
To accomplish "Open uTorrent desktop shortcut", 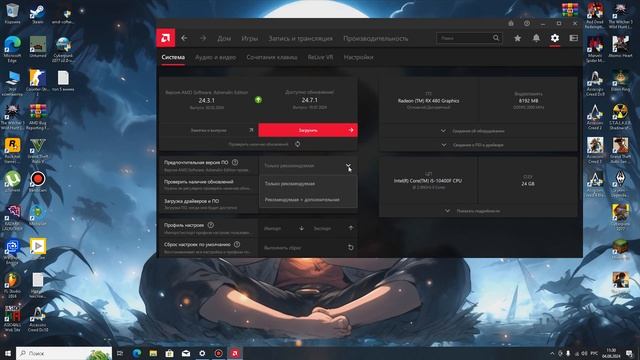I will [12, 182].
